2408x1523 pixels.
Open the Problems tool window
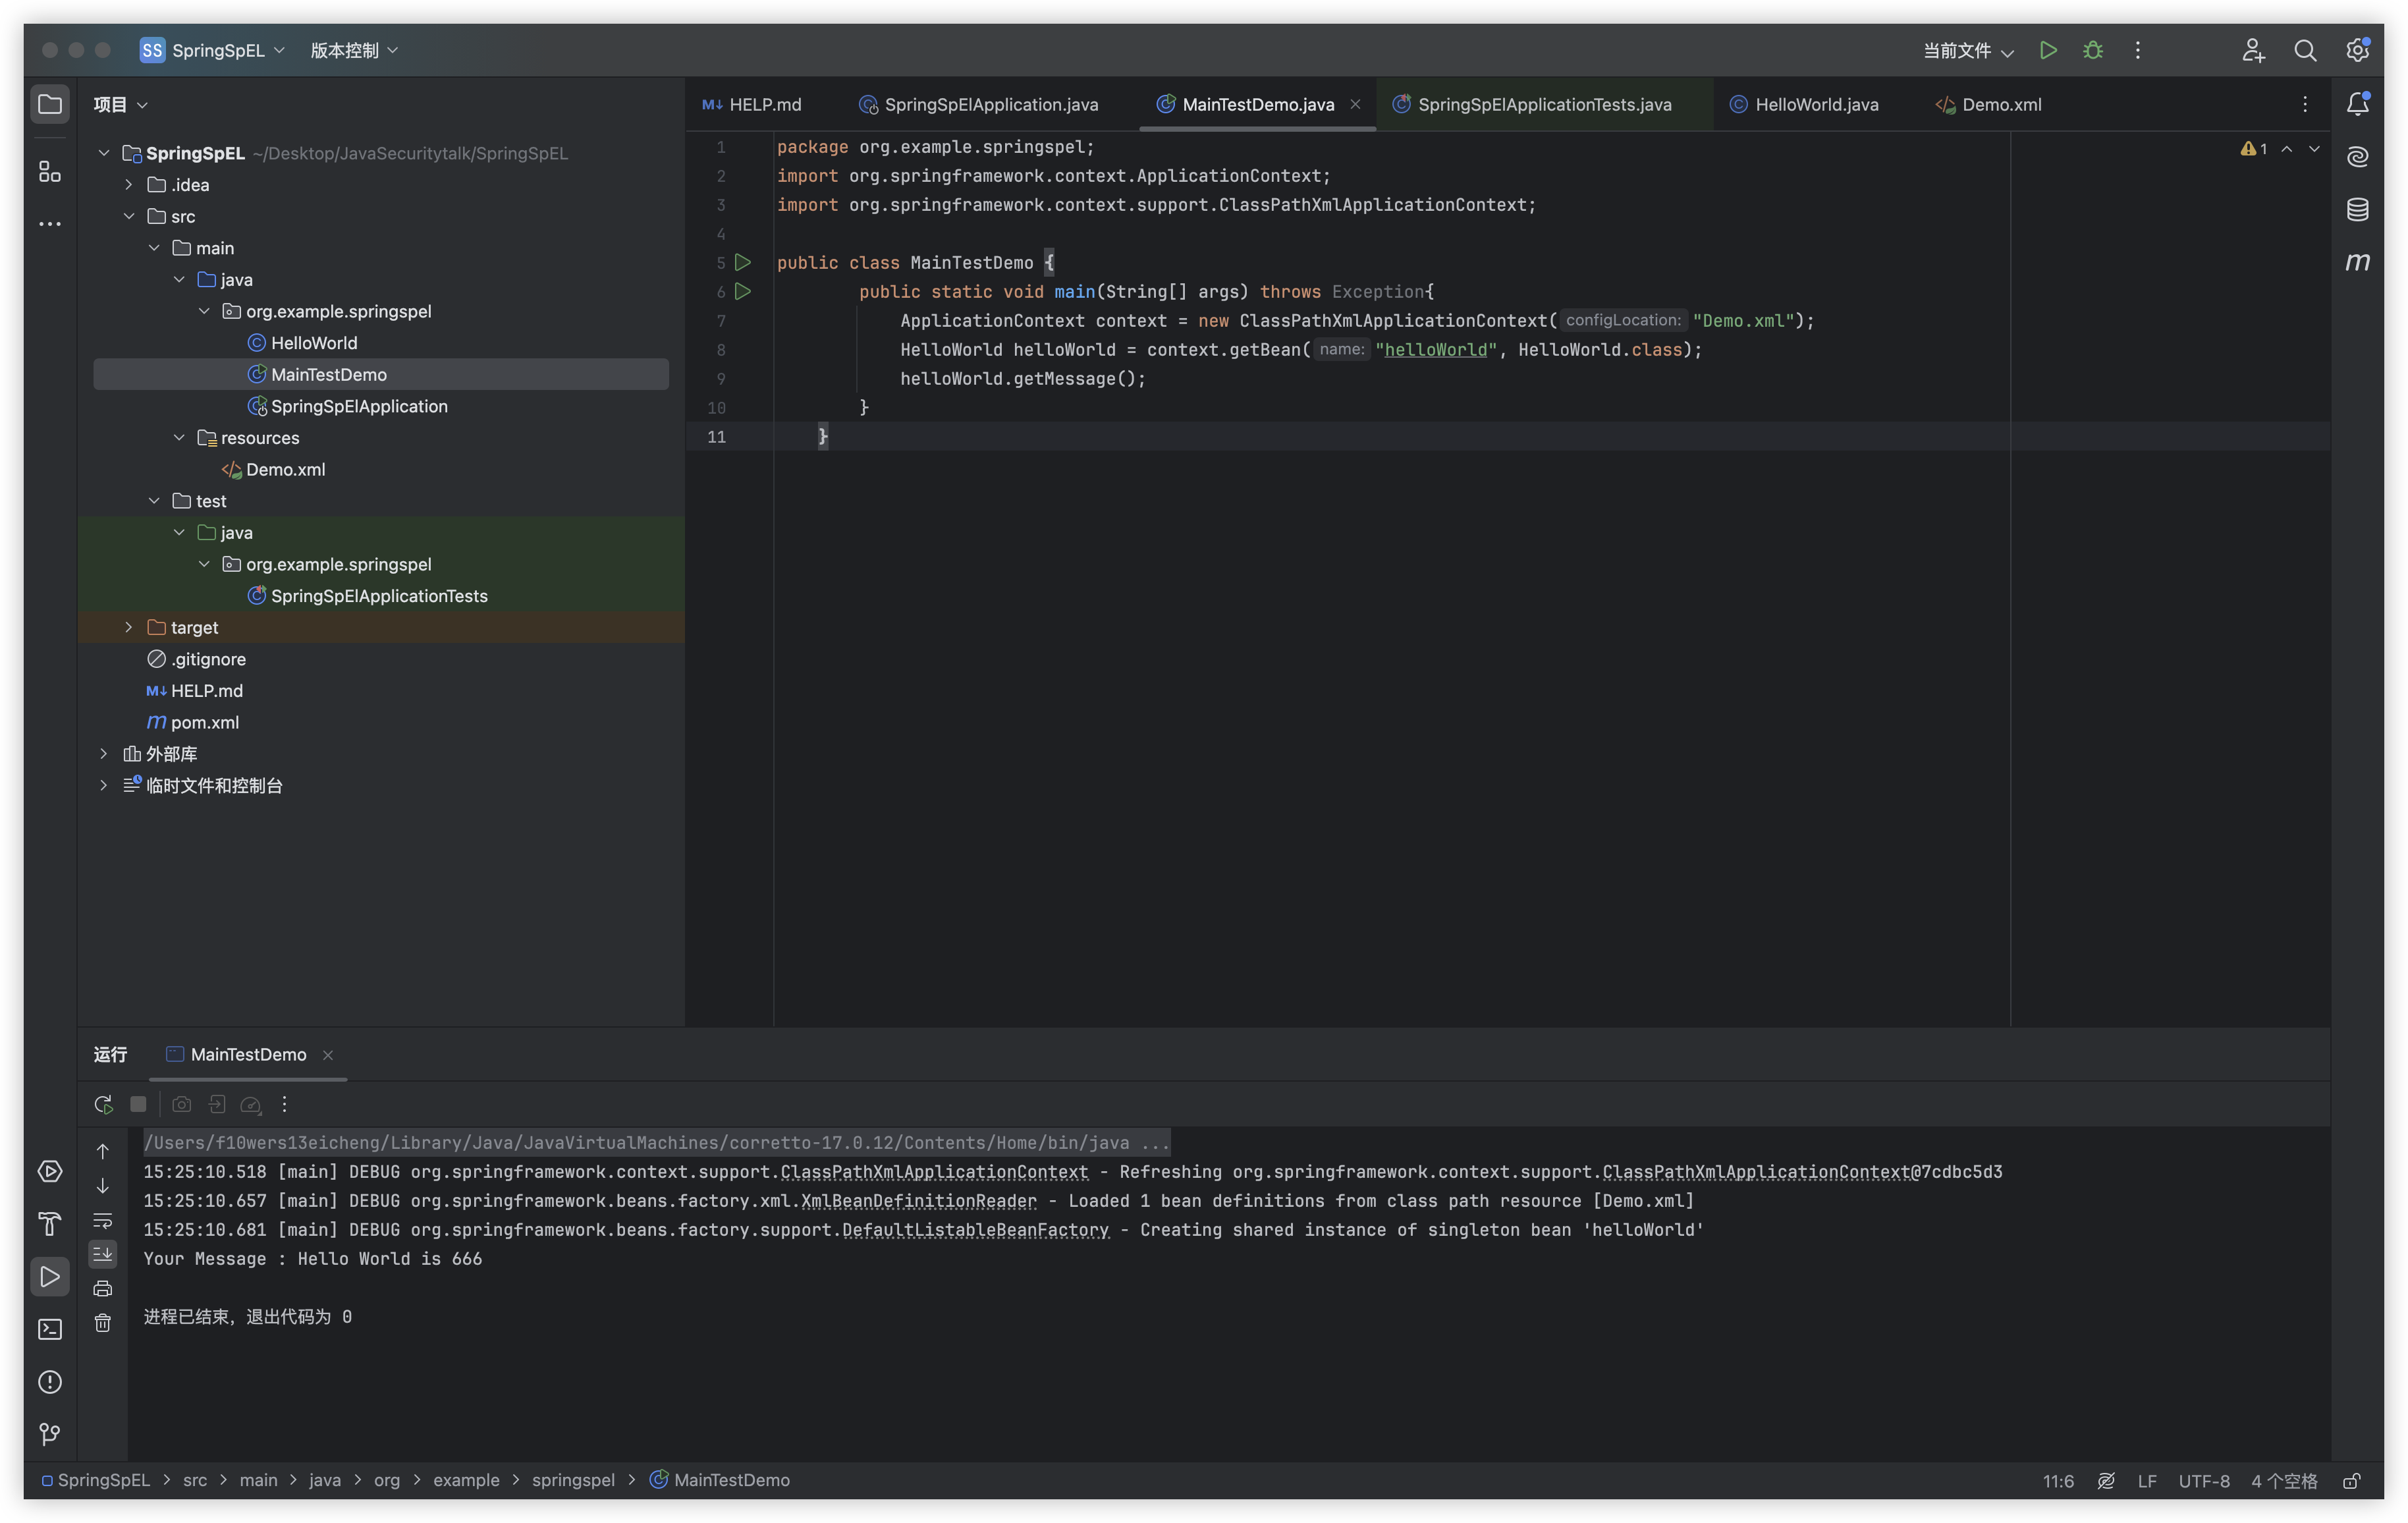tap(49, 1382)
